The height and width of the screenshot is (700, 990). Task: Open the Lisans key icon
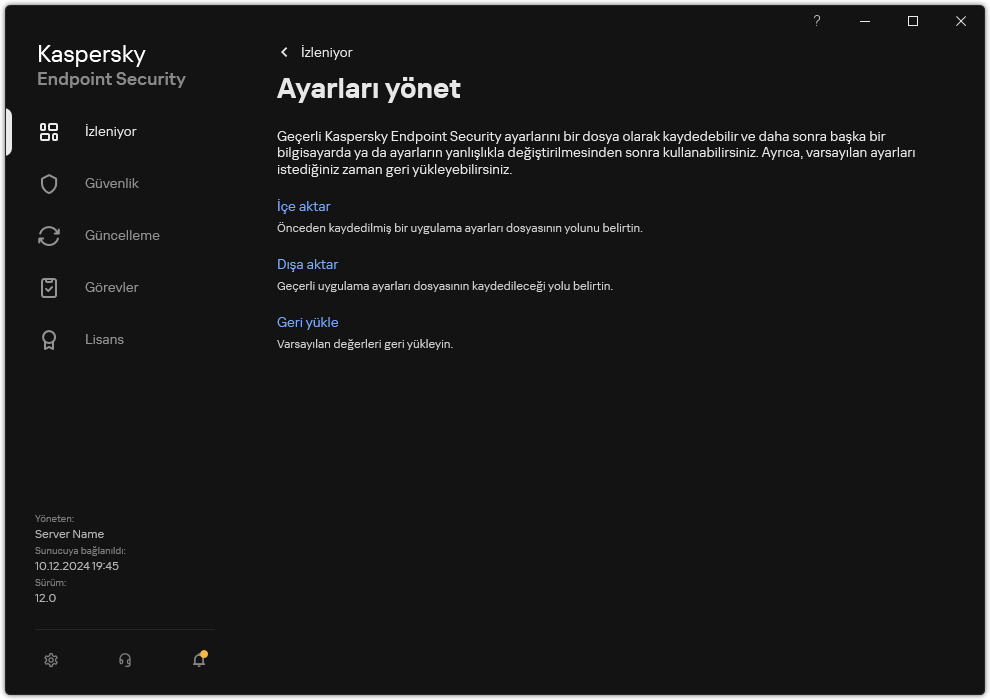[x=48, y=339]
